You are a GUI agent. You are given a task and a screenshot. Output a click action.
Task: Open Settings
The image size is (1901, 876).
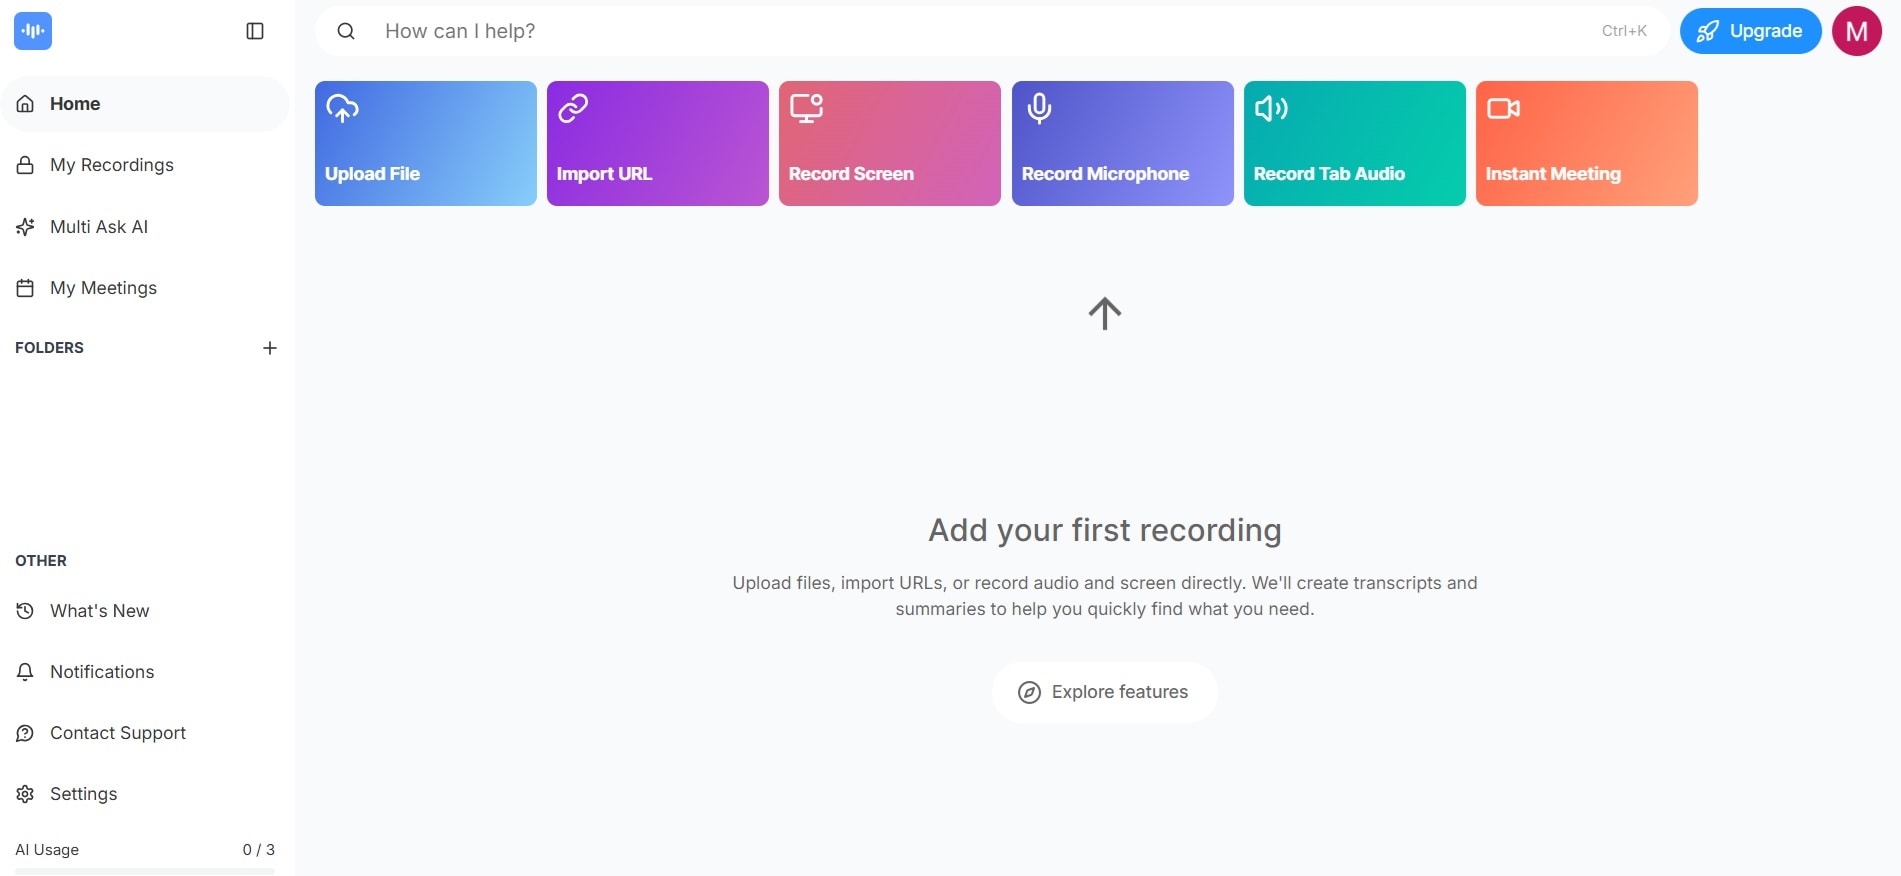(x=145, y=794)
